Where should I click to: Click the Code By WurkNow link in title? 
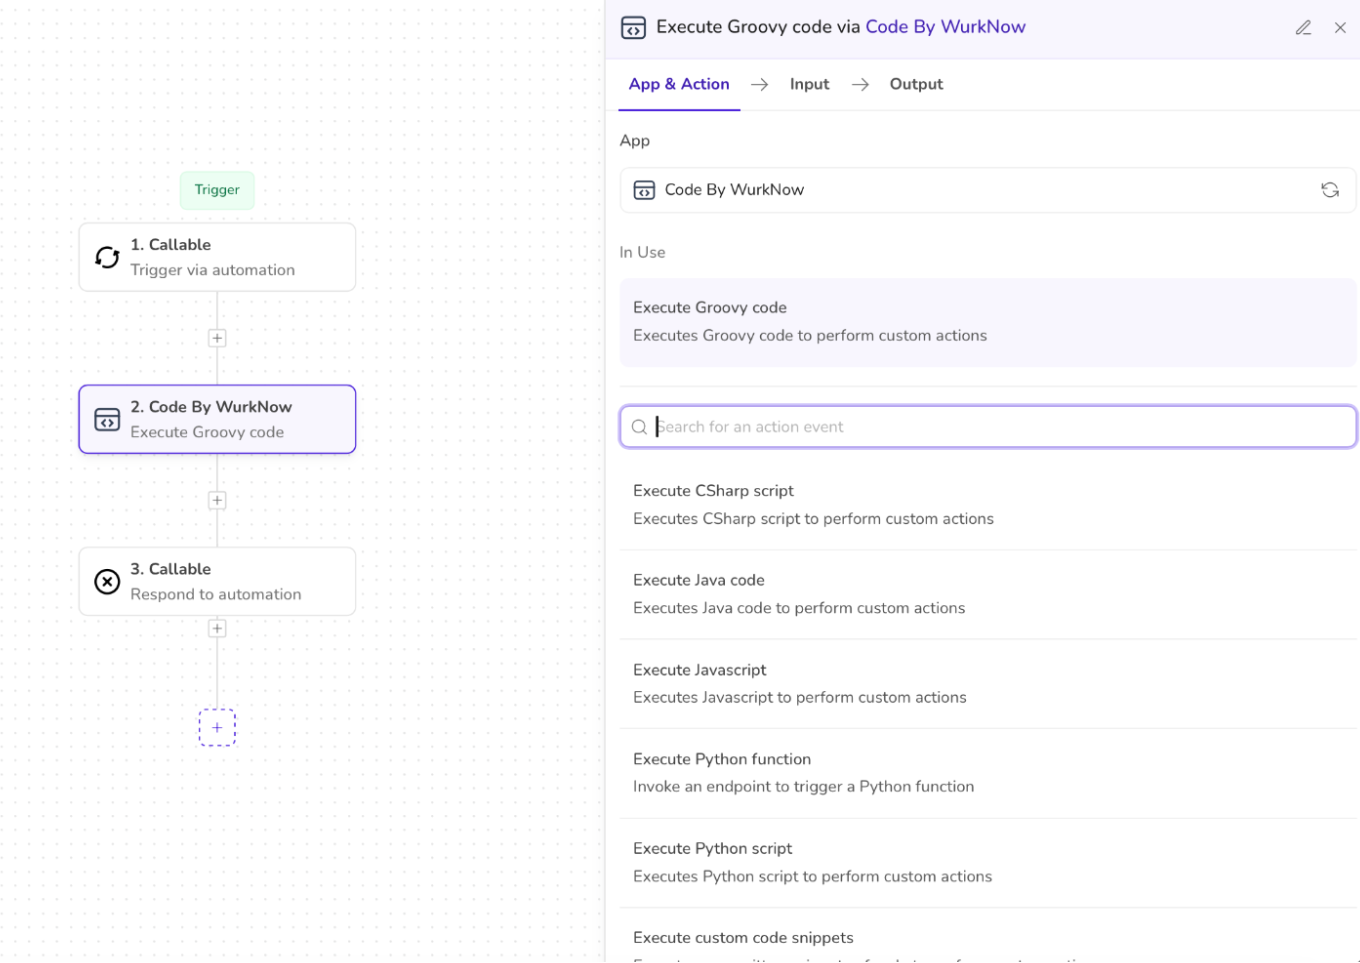[x=945, y=27]
